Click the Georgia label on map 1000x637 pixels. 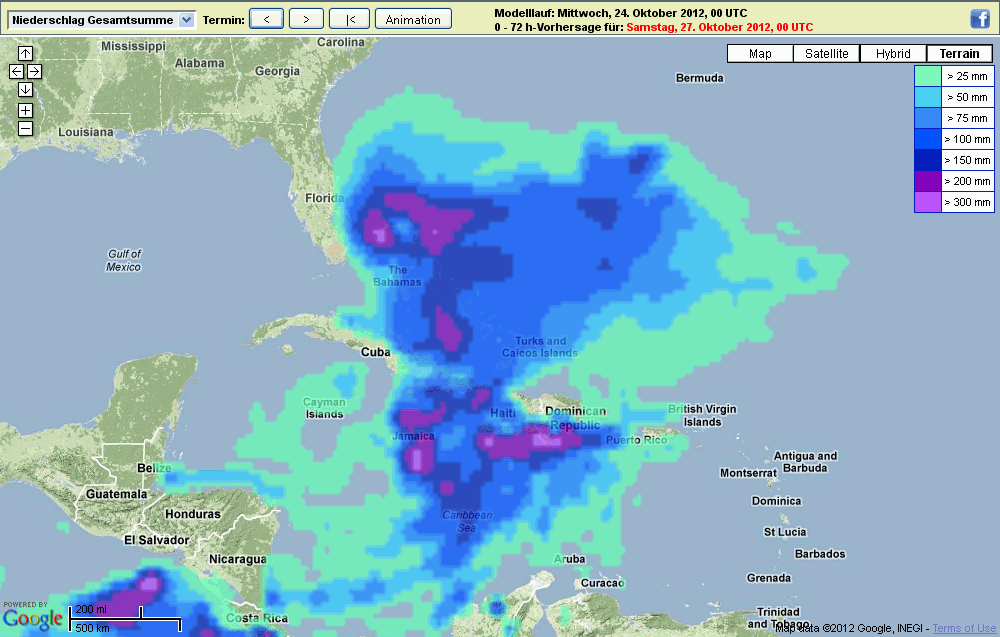coord(277,71)
